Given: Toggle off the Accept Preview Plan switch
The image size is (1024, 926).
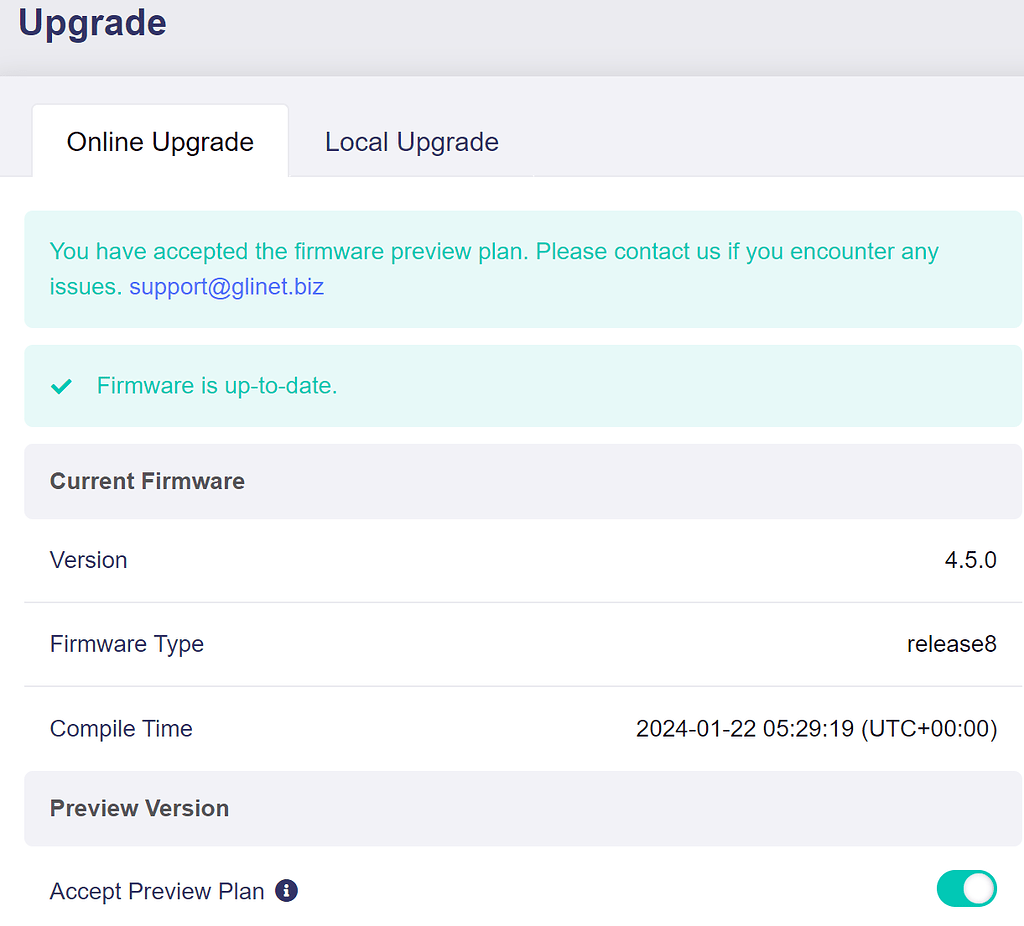Looking at the screenshot, I should (966, 888).
